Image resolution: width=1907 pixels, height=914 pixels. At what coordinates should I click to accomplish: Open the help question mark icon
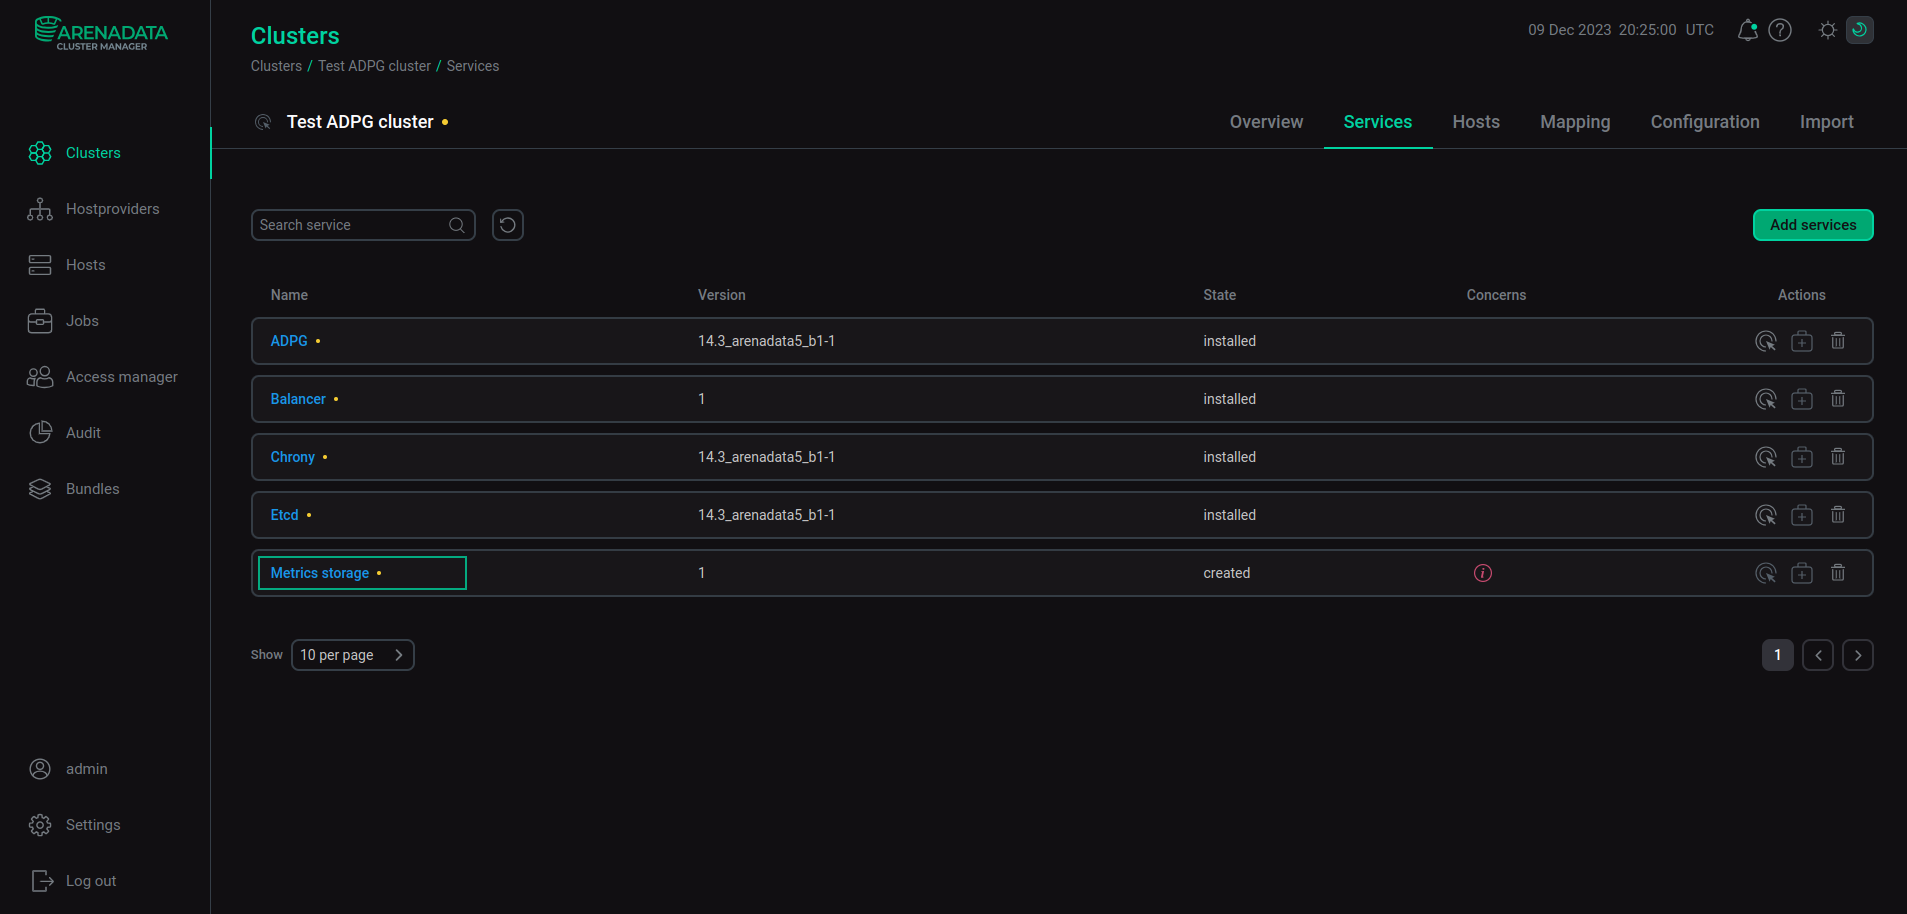[1780, 30]
